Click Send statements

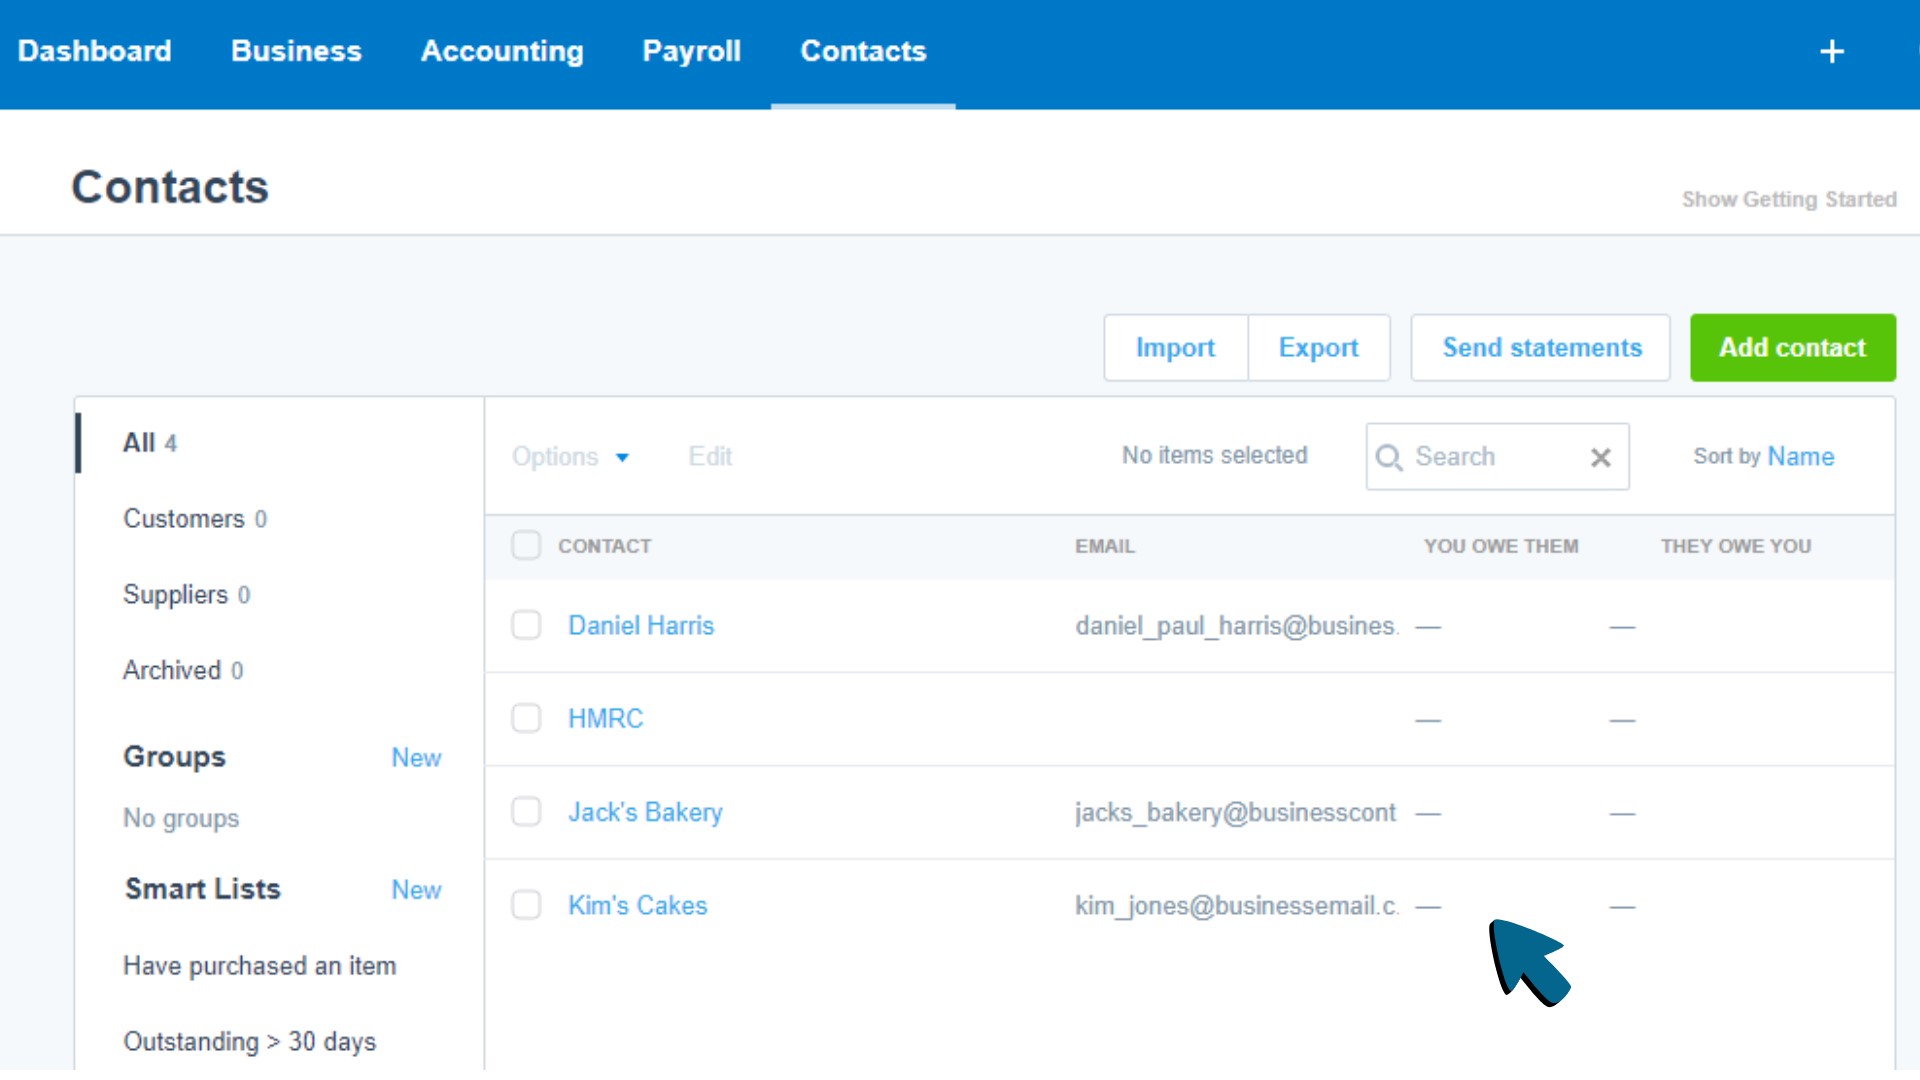pyautogui.click(x=1541, y=347)
